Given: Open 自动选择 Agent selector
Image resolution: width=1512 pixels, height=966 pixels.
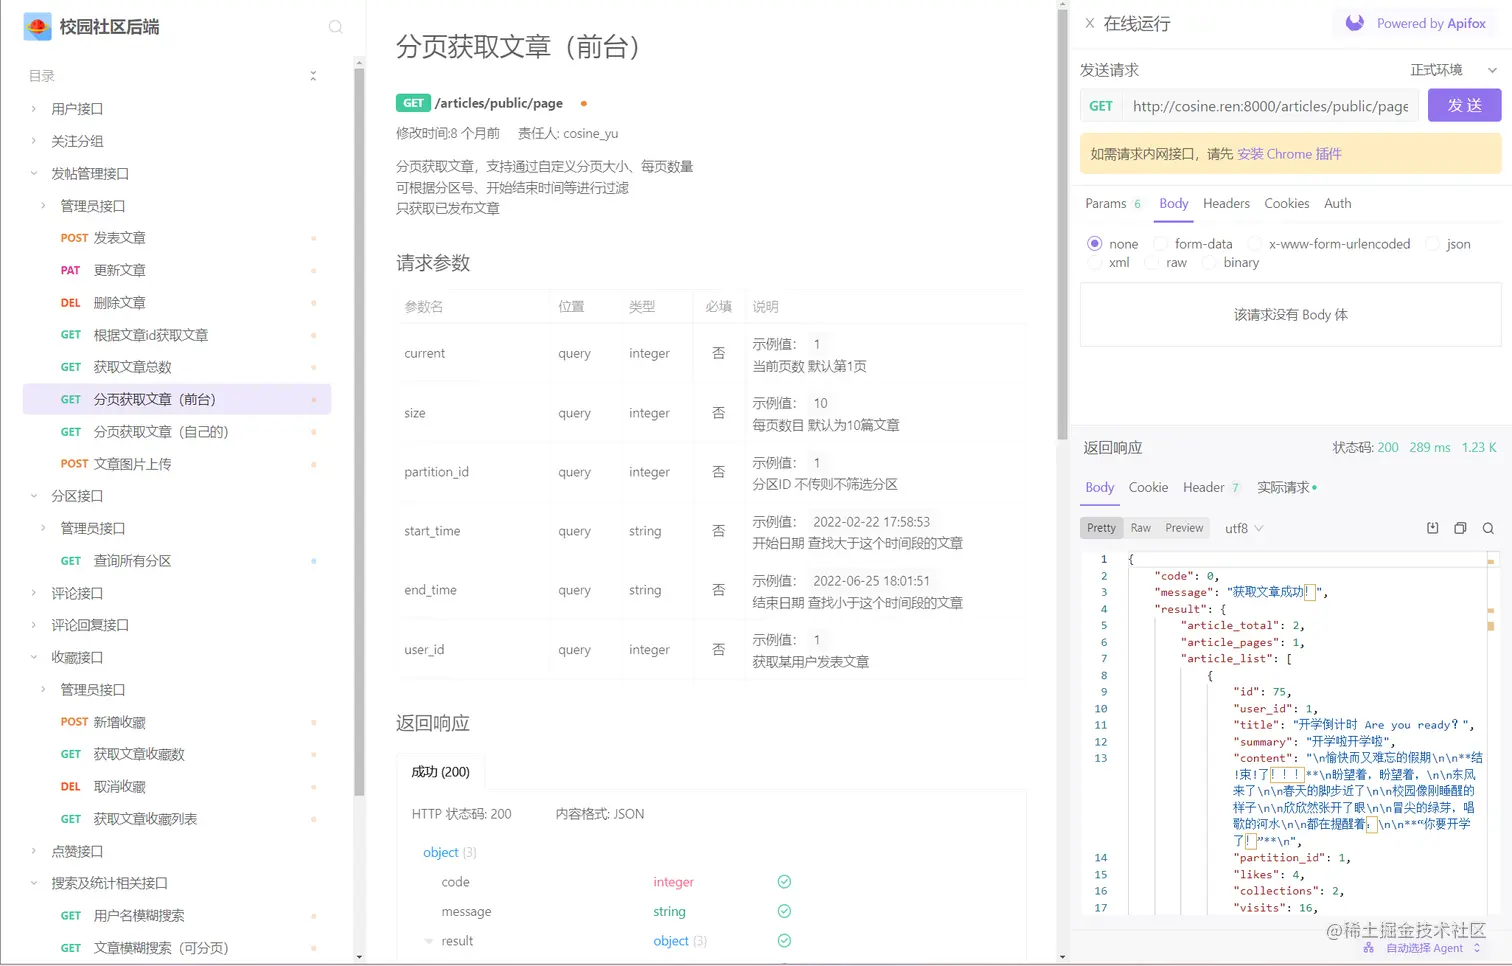Looking at the screenshot, I should 1422,948.
